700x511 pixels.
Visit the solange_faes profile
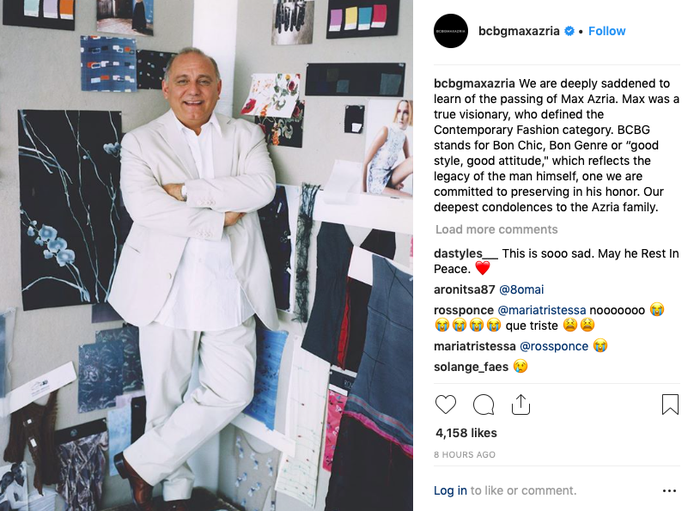tap(471, 367)
